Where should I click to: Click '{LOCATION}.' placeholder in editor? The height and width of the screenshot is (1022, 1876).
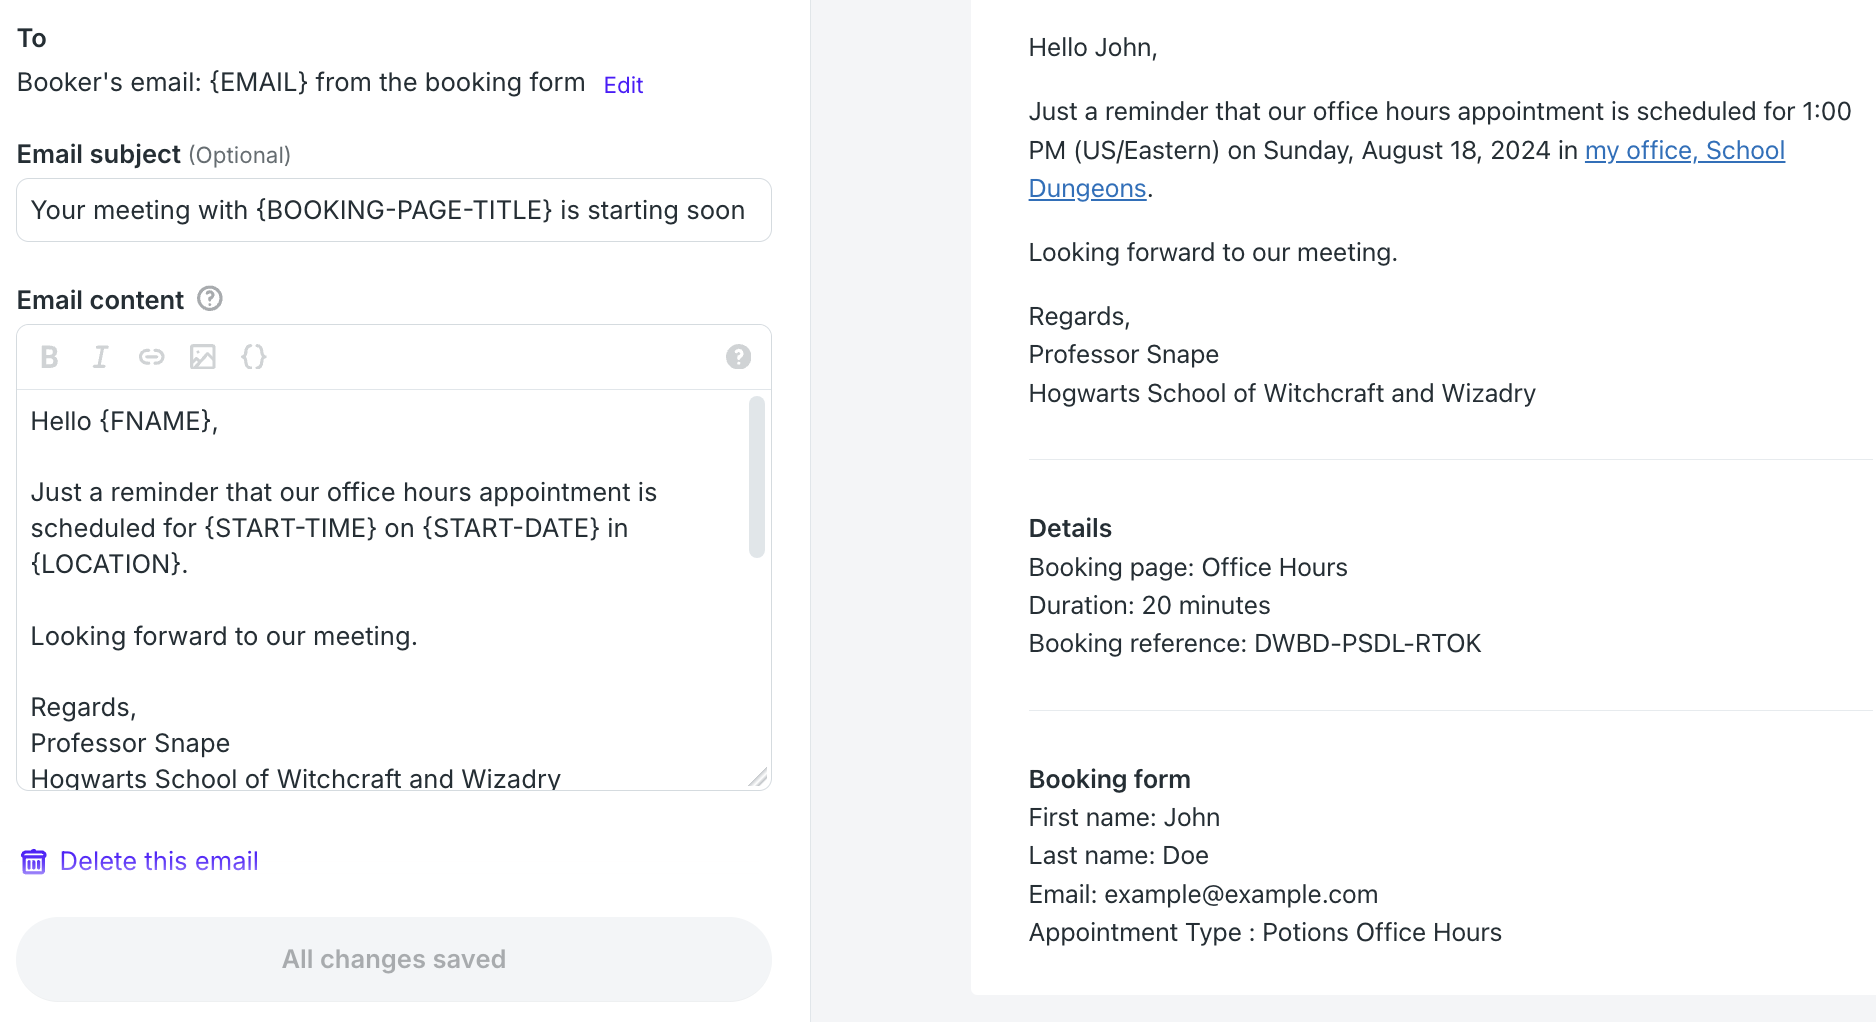(109, 564)
